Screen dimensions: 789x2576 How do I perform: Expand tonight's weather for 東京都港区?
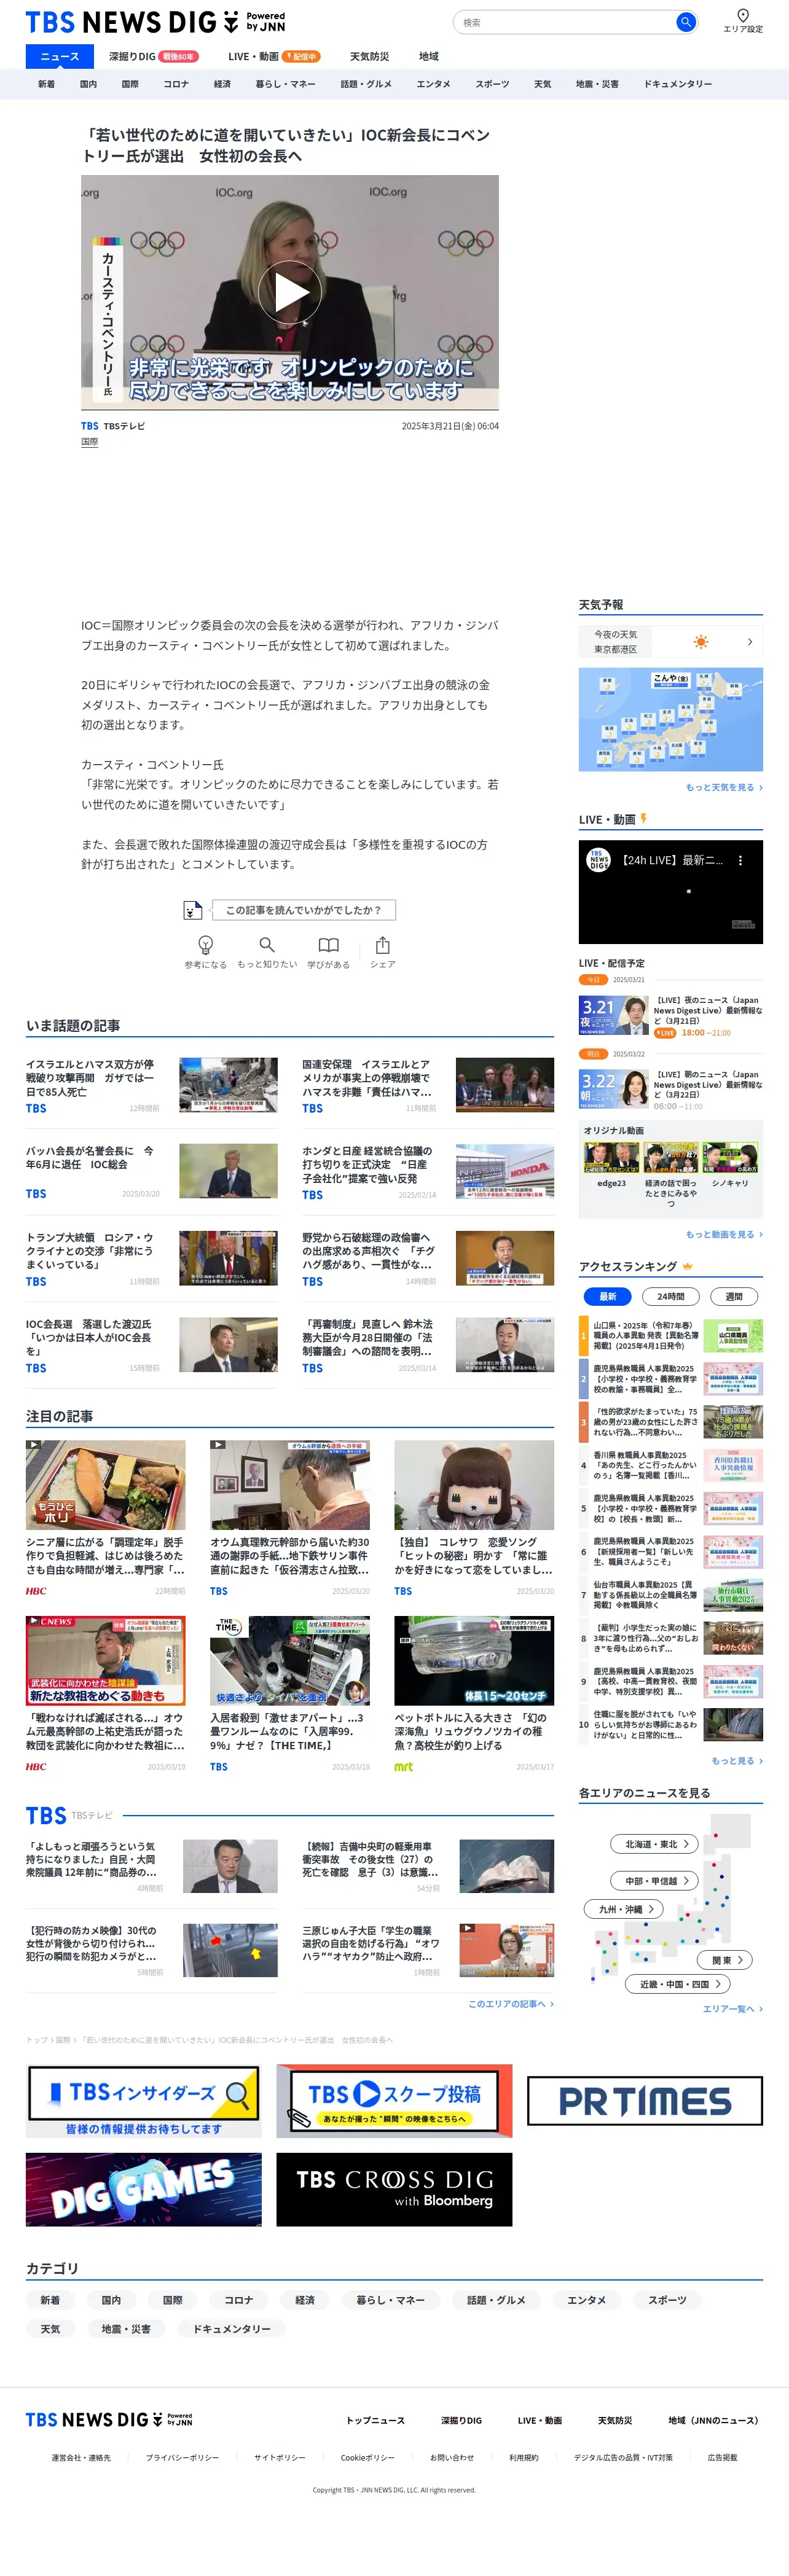(750, 642)
